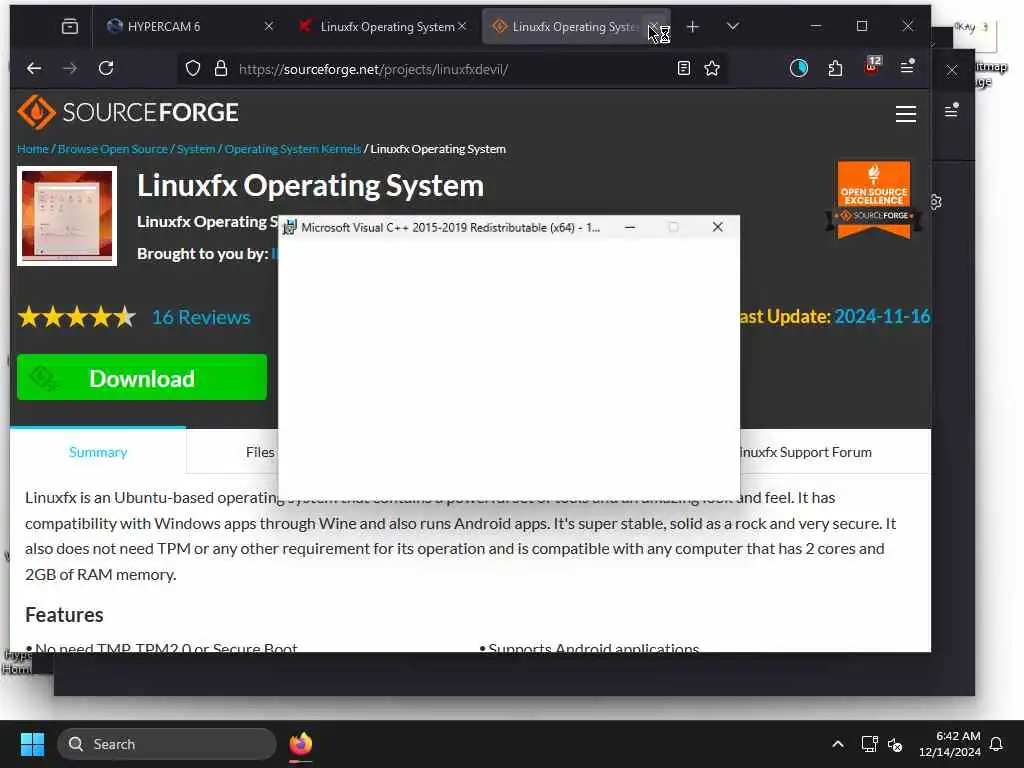Click the Linuxfx project screenshot thumbnail
Screen dimensions: 1024x768
click(x=67, y=216)
